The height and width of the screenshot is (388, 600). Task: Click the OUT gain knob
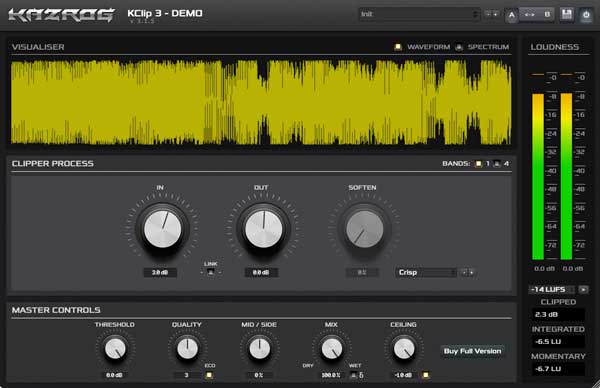coord(263,229)
